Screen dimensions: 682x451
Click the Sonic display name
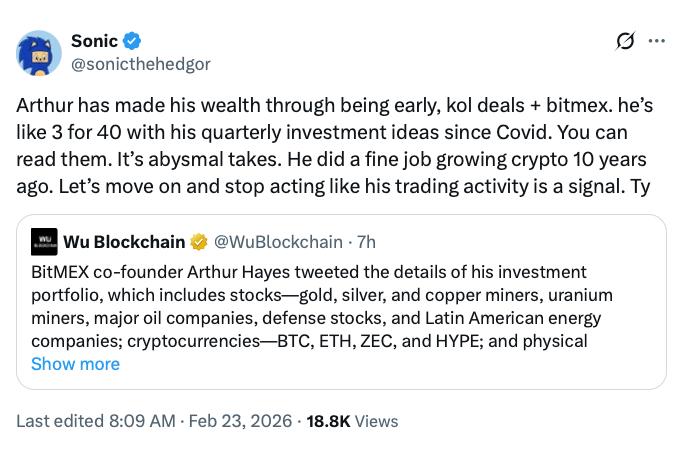coord(94,41)
